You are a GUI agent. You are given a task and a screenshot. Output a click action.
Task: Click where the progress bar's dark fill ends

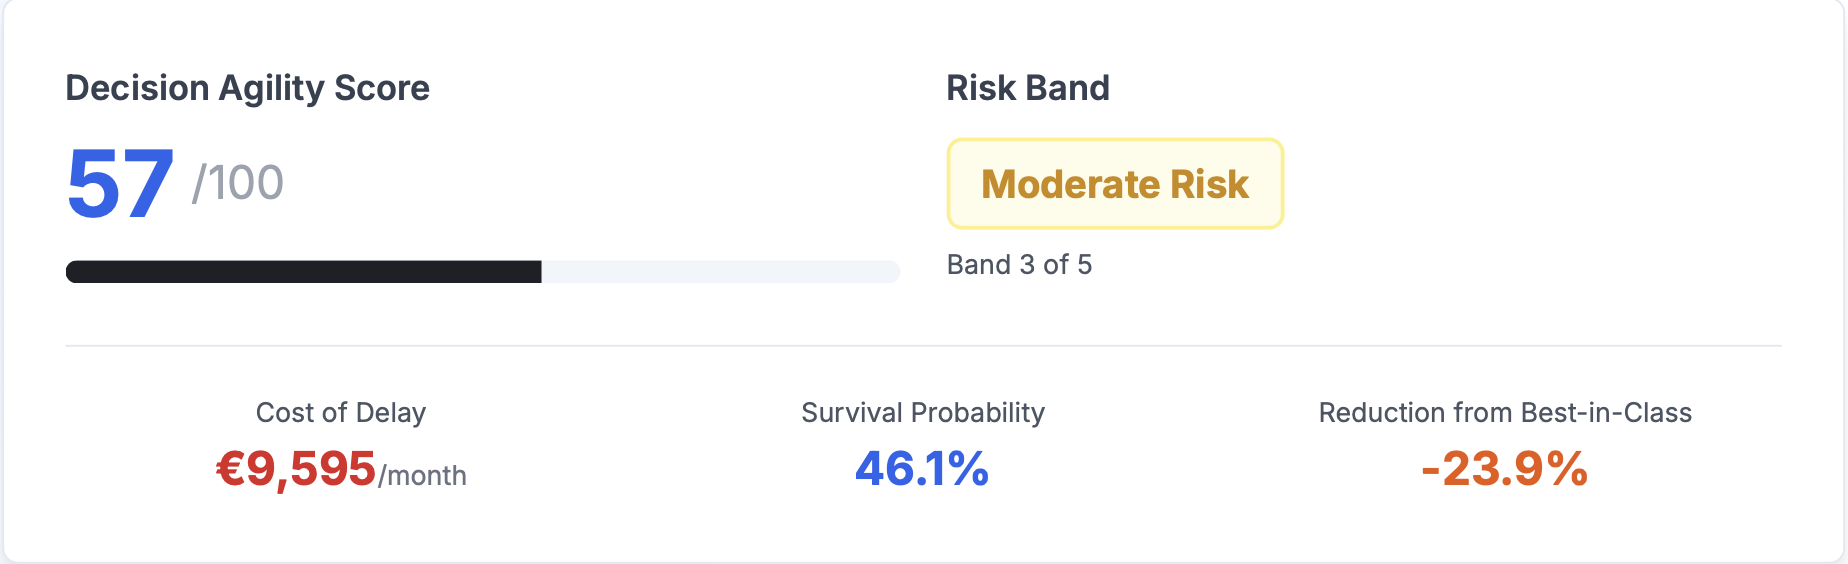point(540,272)
